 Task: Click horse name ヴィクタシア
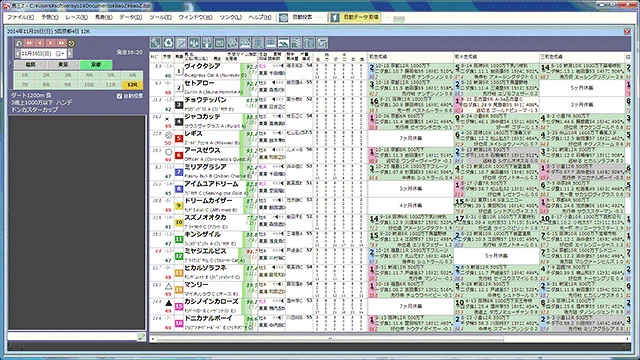pyautogui.click(x=202, y=67)
